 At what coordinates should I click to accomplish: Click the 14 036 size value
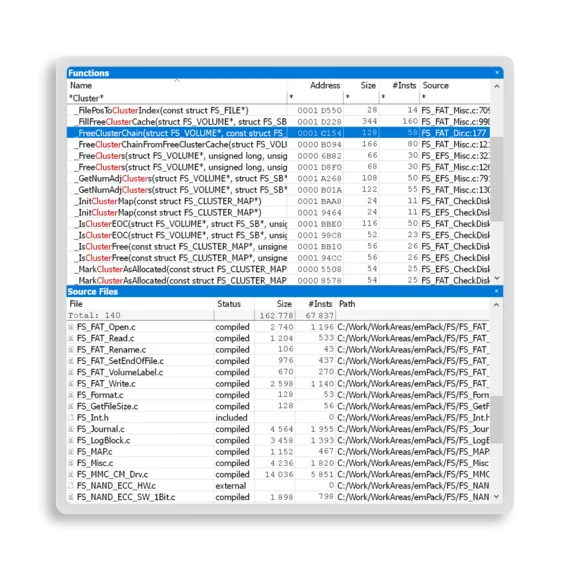[279, 474]
